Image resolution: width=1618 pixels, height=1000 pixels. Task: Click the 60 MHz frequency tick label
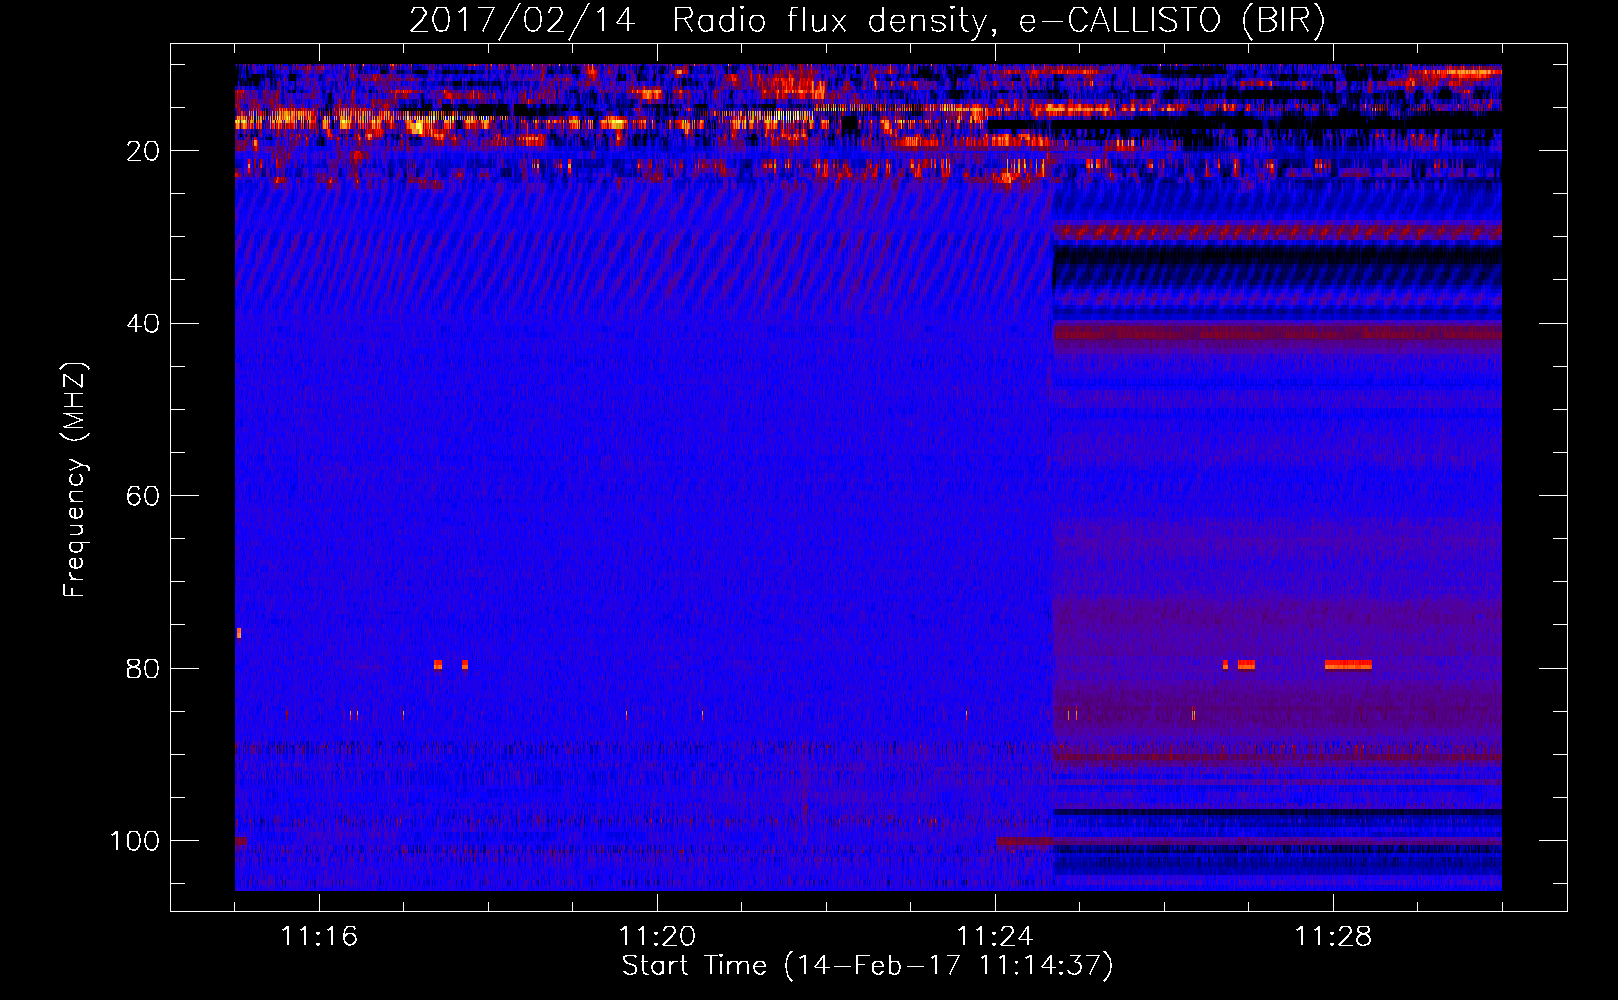143,496
